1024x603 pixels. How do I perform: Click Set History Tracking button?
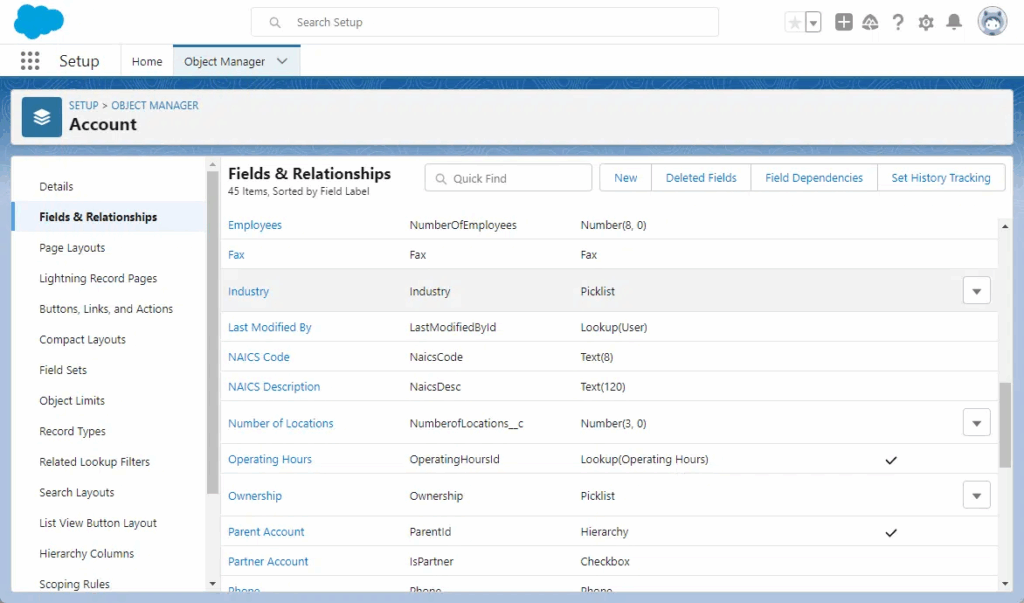pyautogui.click(x=940, y=178)
